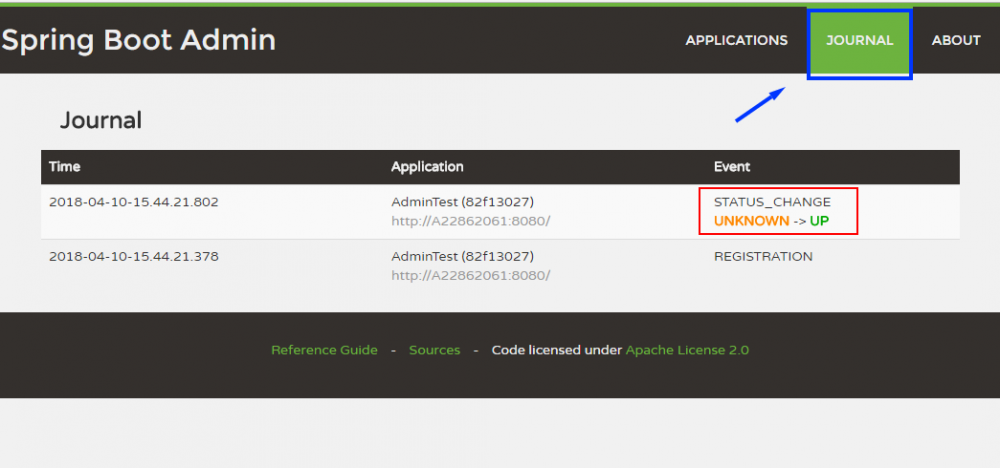The width and height of the screenshot is (1000, 468).
Task: Click the Time column header
Action: [x=64, y=167]
